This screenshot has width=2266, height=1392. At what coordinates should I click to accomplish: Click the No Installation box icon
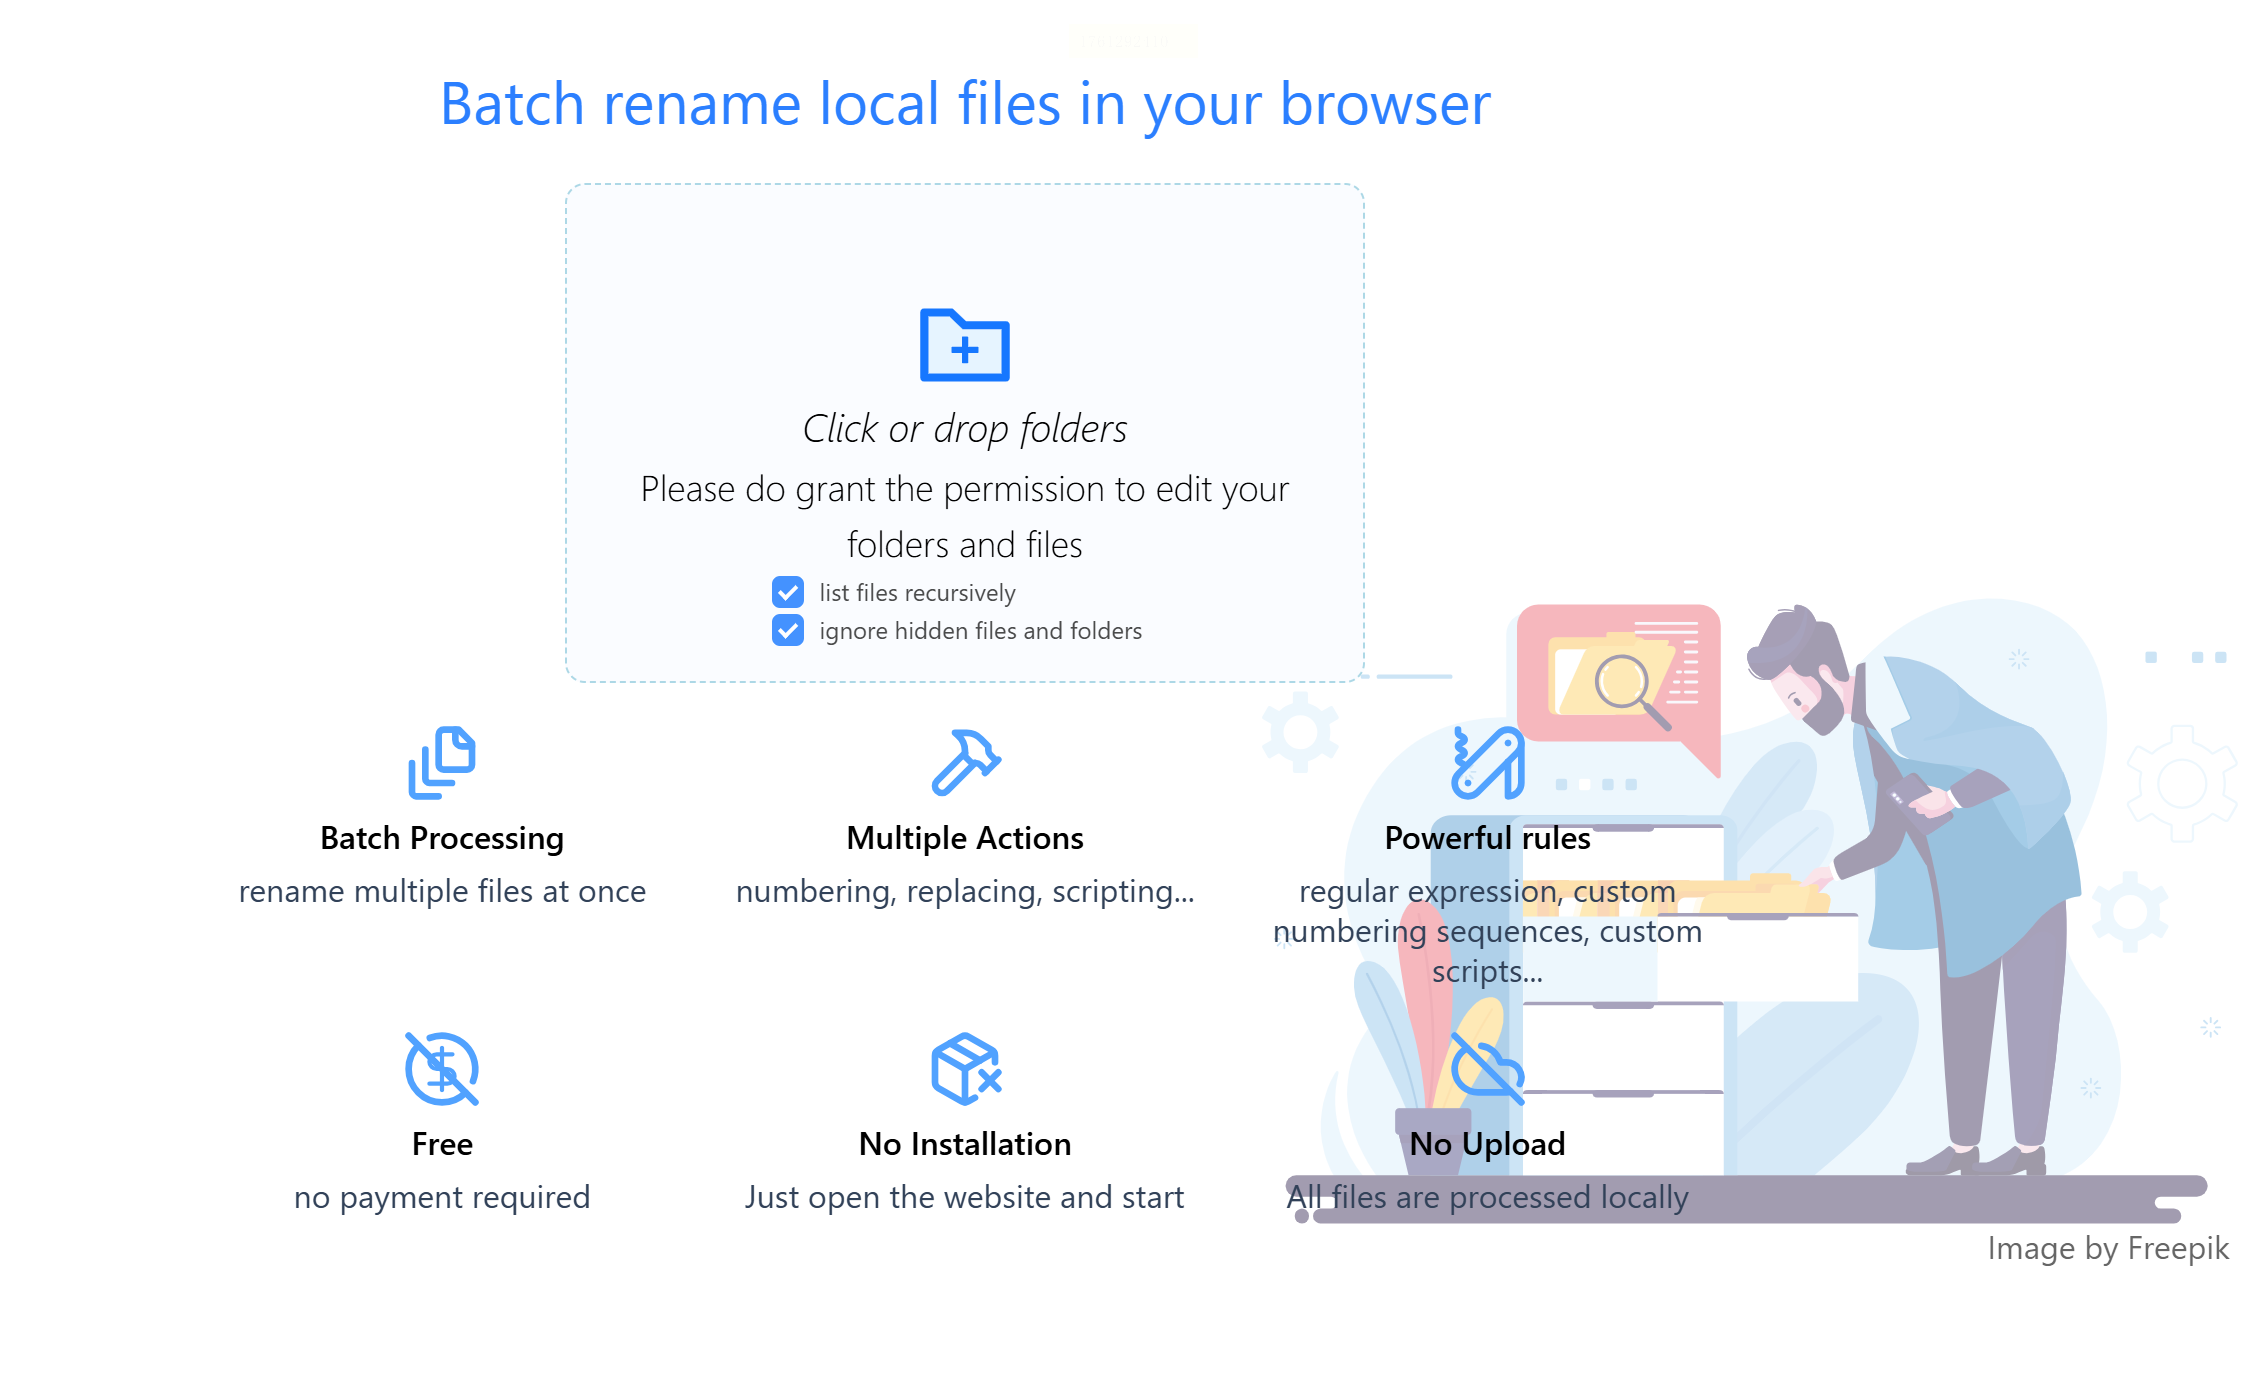(x=965, y=1068)
